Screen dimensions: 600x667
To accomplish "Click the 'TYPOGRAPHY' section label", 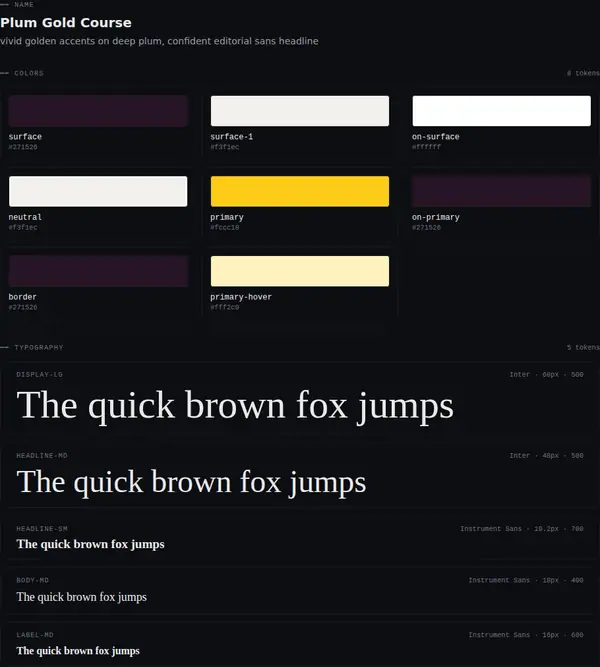I will coord(39,348).
